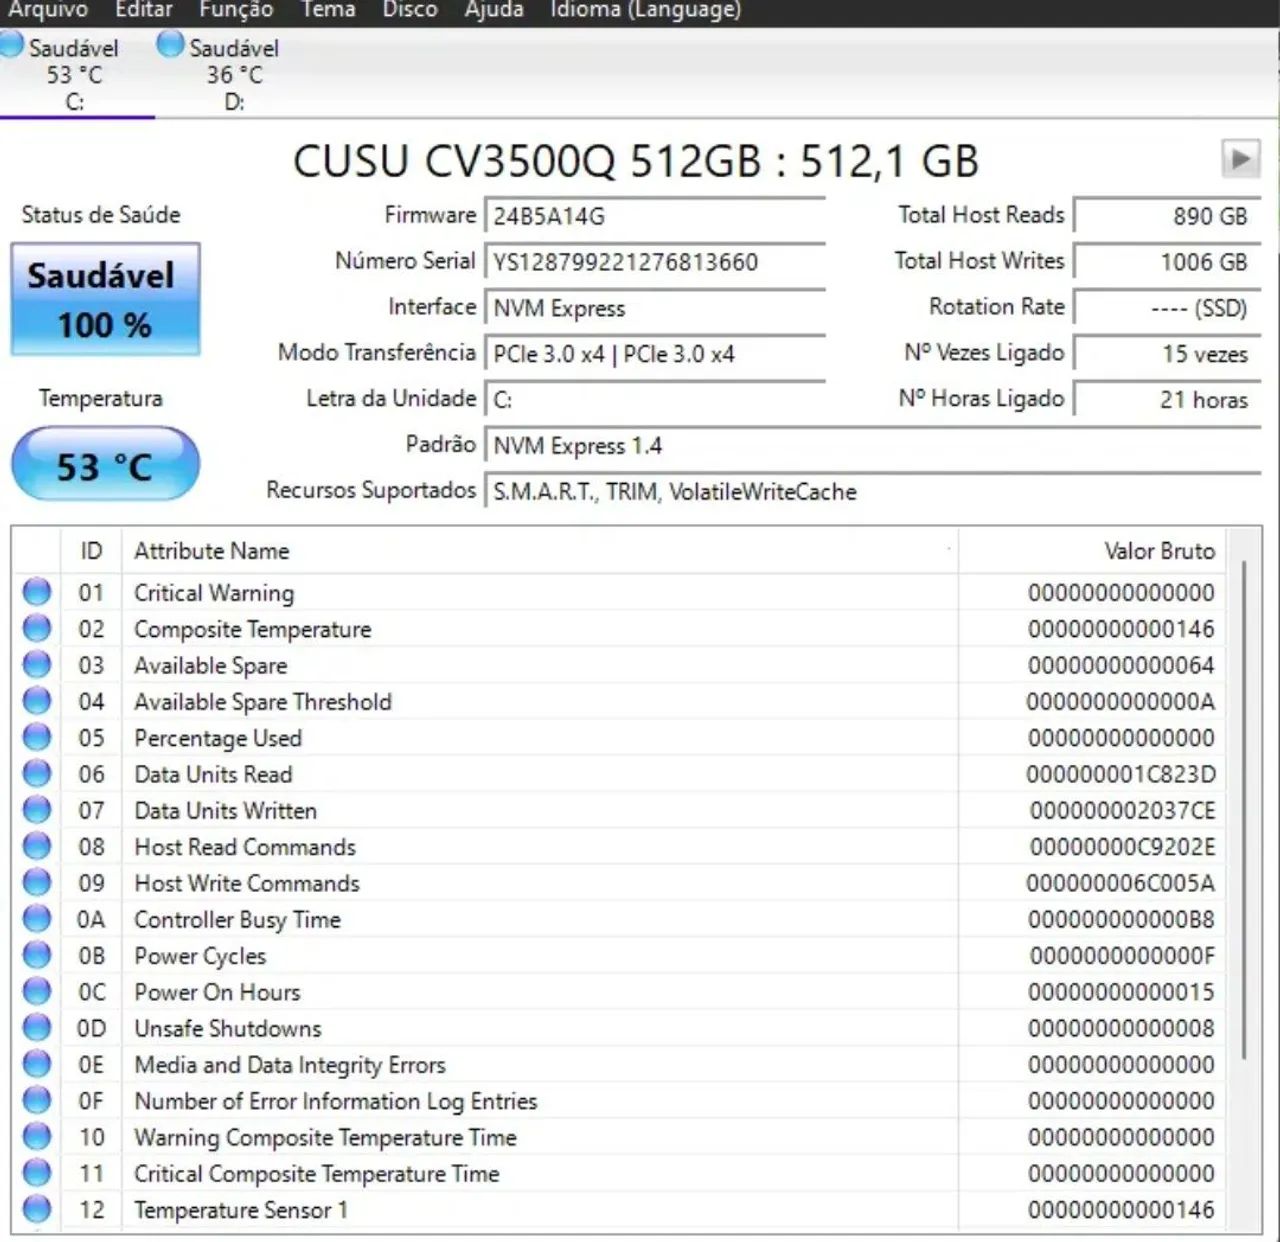Select the Unsafe Shutdowns attribute name
The height and width of the screenshot is (1242, 1280).
(228, 1028)
